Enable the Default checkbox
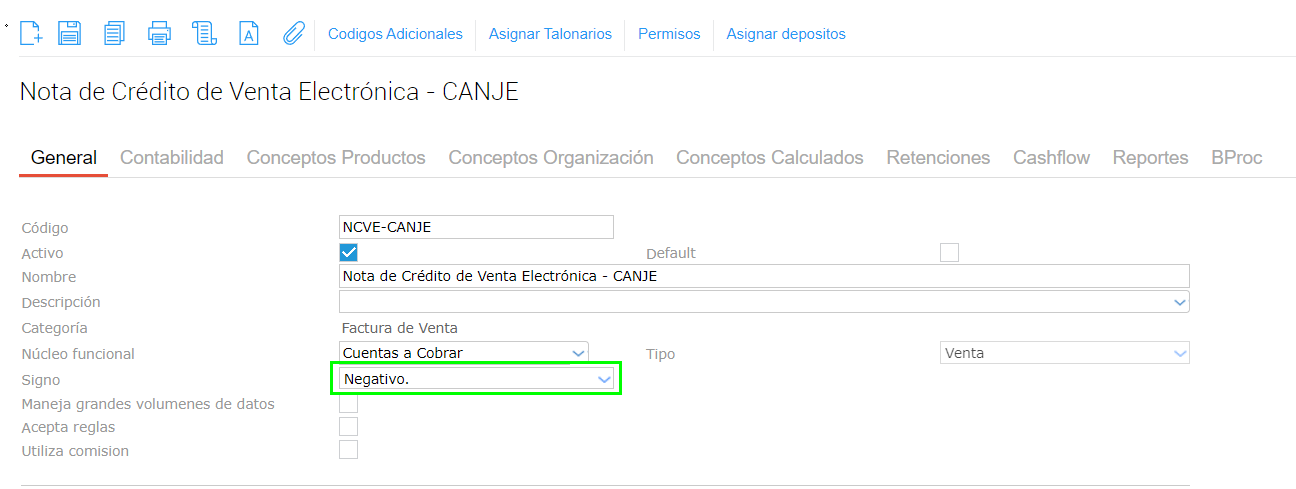This screenshot has width=1296, height=489. [949, 253]
